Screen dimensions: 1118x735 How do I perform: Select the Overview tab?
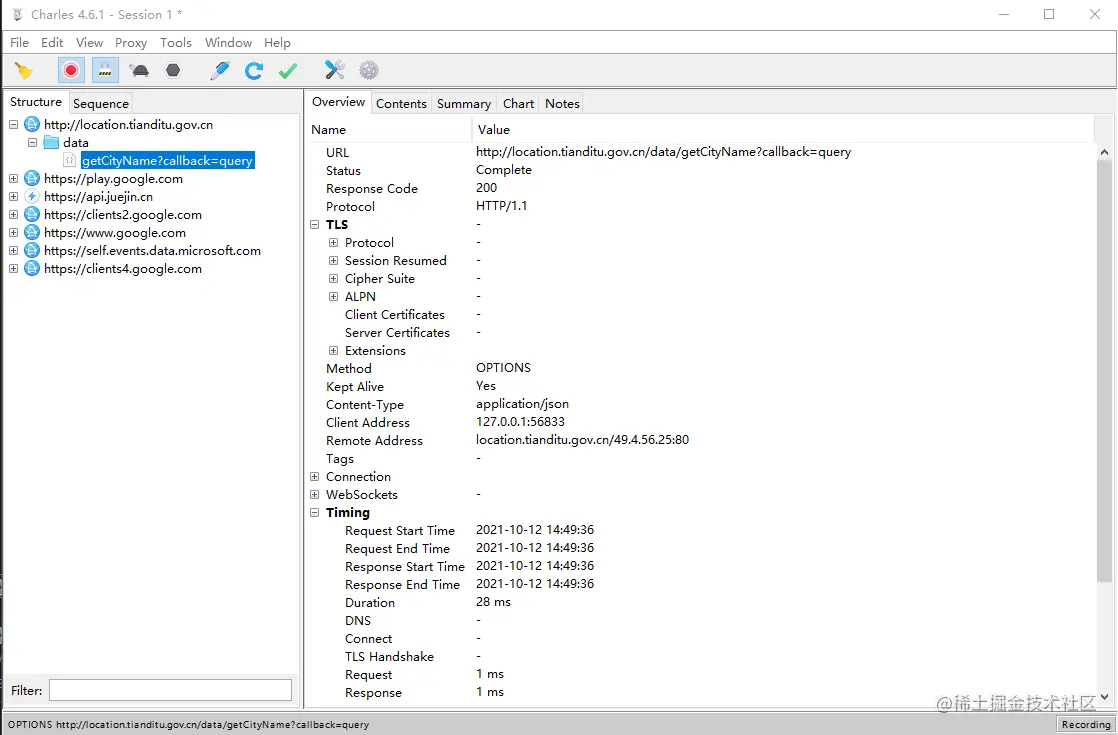pos(339,102)
